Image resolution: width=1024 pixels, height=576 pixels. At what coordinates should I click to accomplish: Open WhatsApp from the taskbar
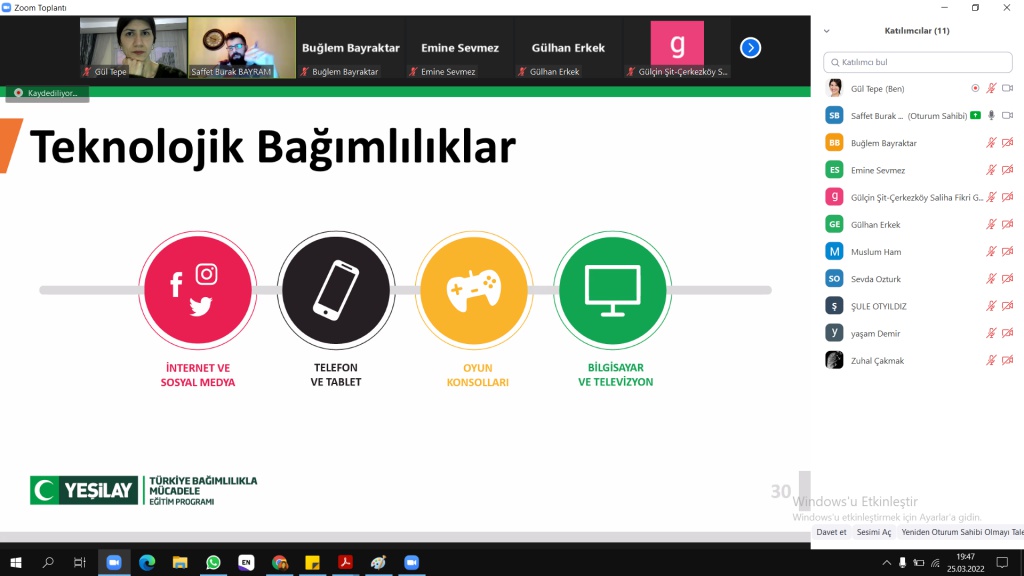(213, 563)
